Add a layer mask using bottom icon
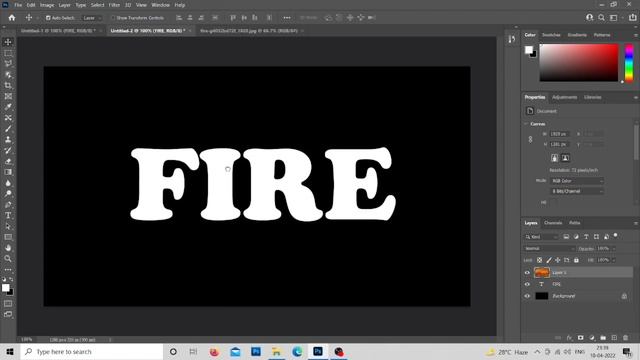The width and height of the screenshot is (640, 360). click(580, 338)
